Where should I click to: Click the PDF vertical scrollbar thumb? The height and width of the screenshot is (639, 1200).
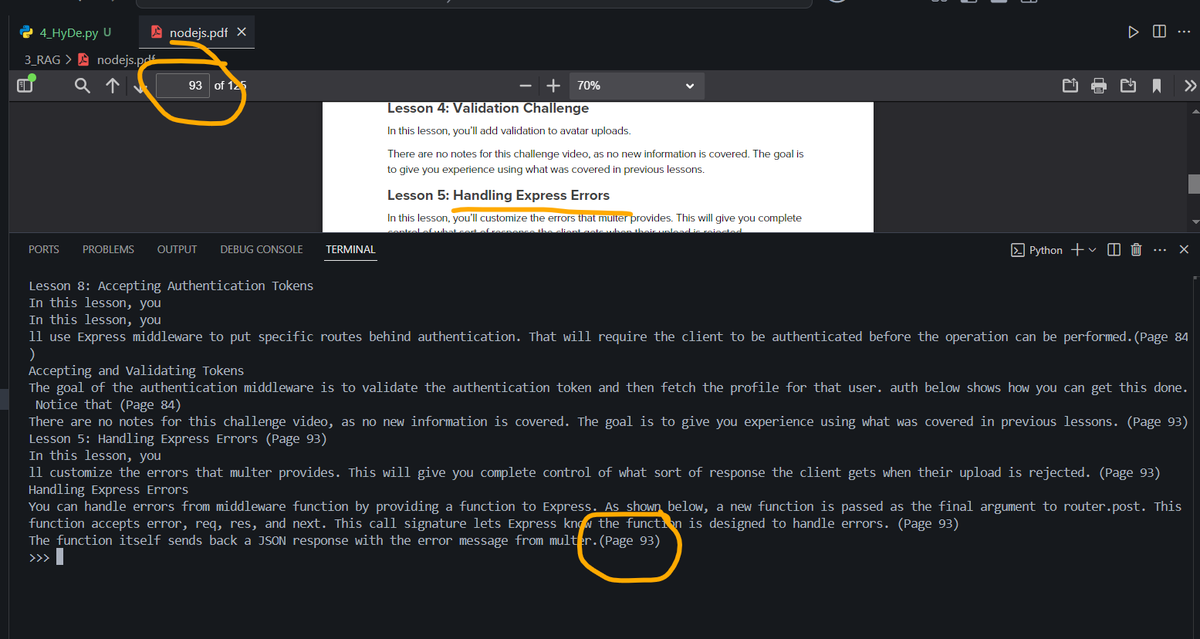click(x=1192, y=185)
